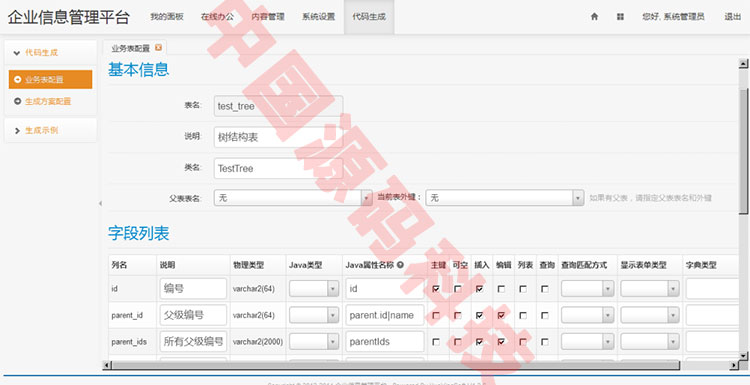
Task: Click the horizontal scrollbar thumb
Action: pos(396,365)
